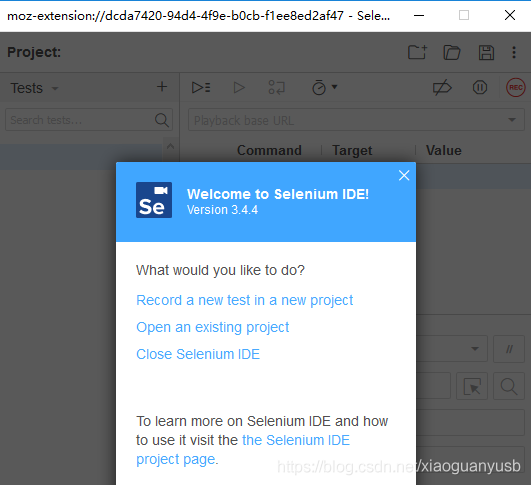The width and height of the screenshot is (531, 485).
Task: Open test execution speed timer control
Action: pyautogui.click(x=324, y=87)
